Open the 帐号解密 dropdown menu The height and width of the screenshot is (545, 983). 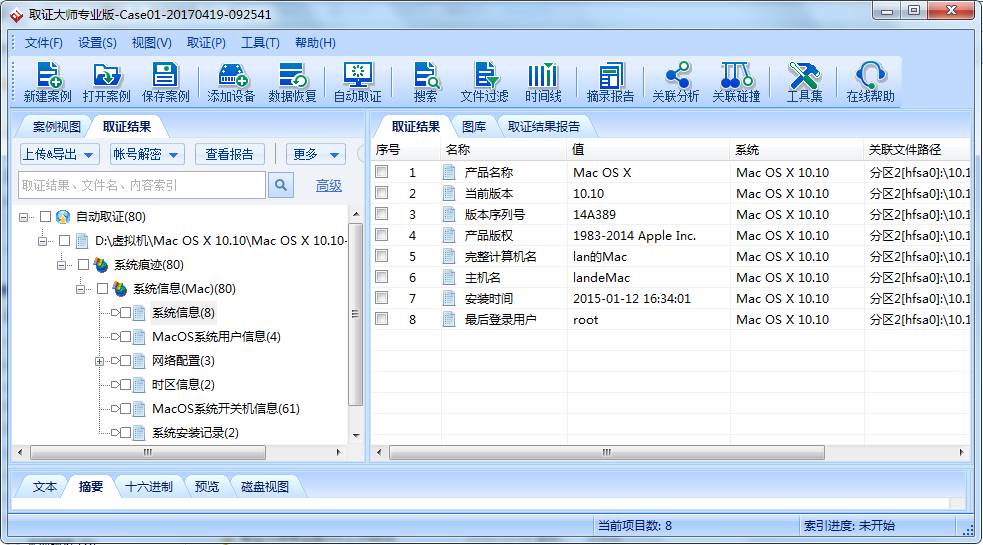(146, 154)
